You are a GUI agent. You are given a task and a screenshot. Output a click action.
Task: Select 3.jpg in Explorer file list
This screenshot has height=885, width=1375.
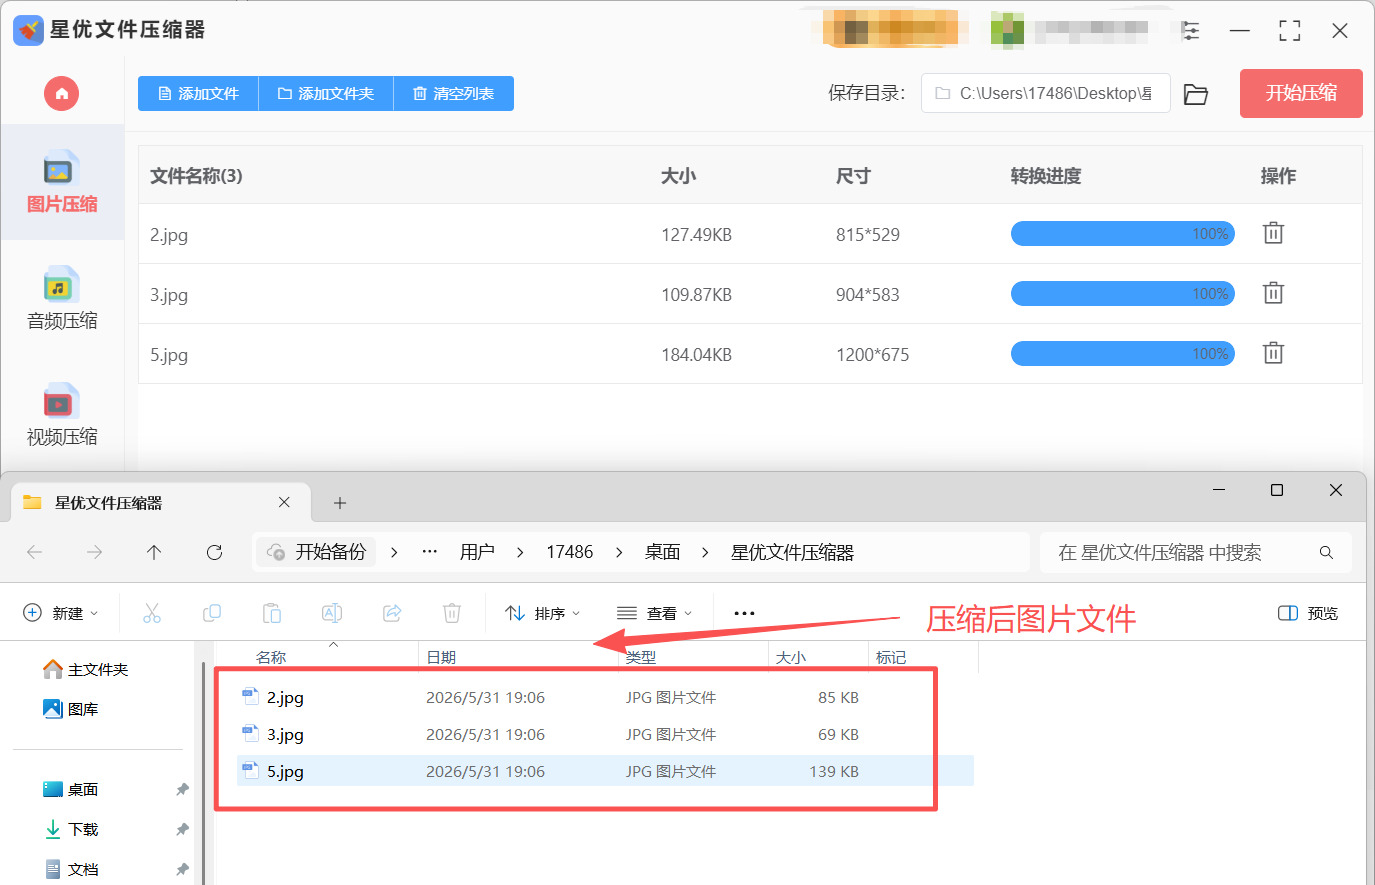click(605, 734)
